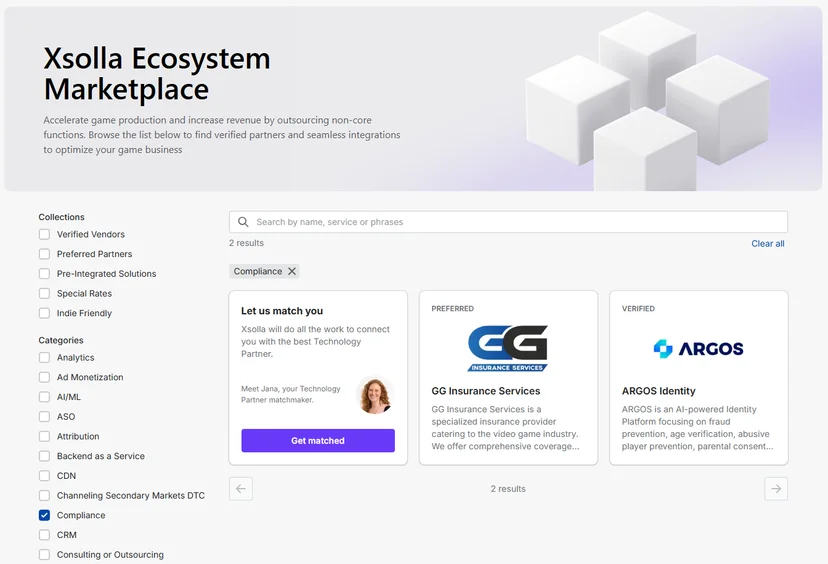Focus the search by name field
The width and height of the screenshot is (828, 564).
click(508, 222)
